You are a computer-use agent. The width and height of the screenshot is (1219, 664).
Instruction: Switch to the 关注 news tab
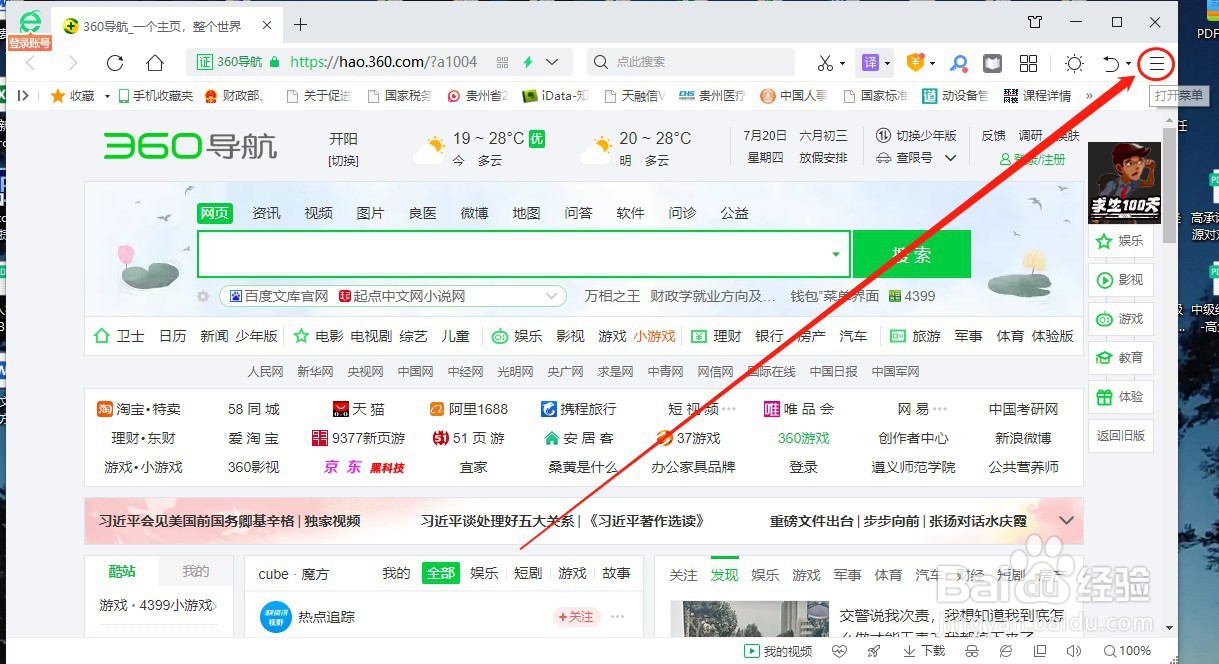(683, 575)
